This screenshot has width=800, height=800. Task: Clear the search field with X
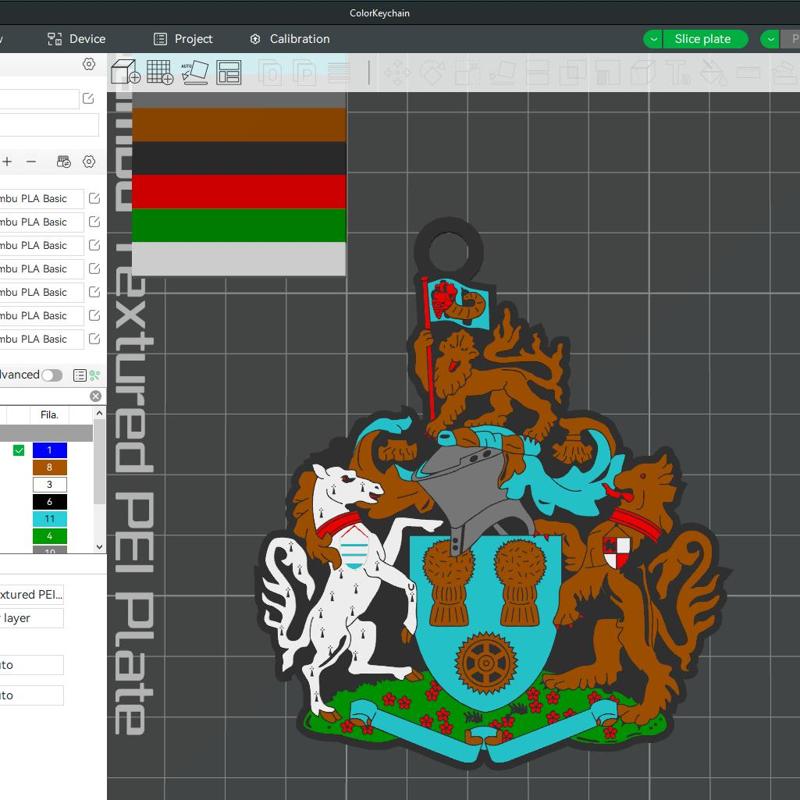click(x=95, y=396)
